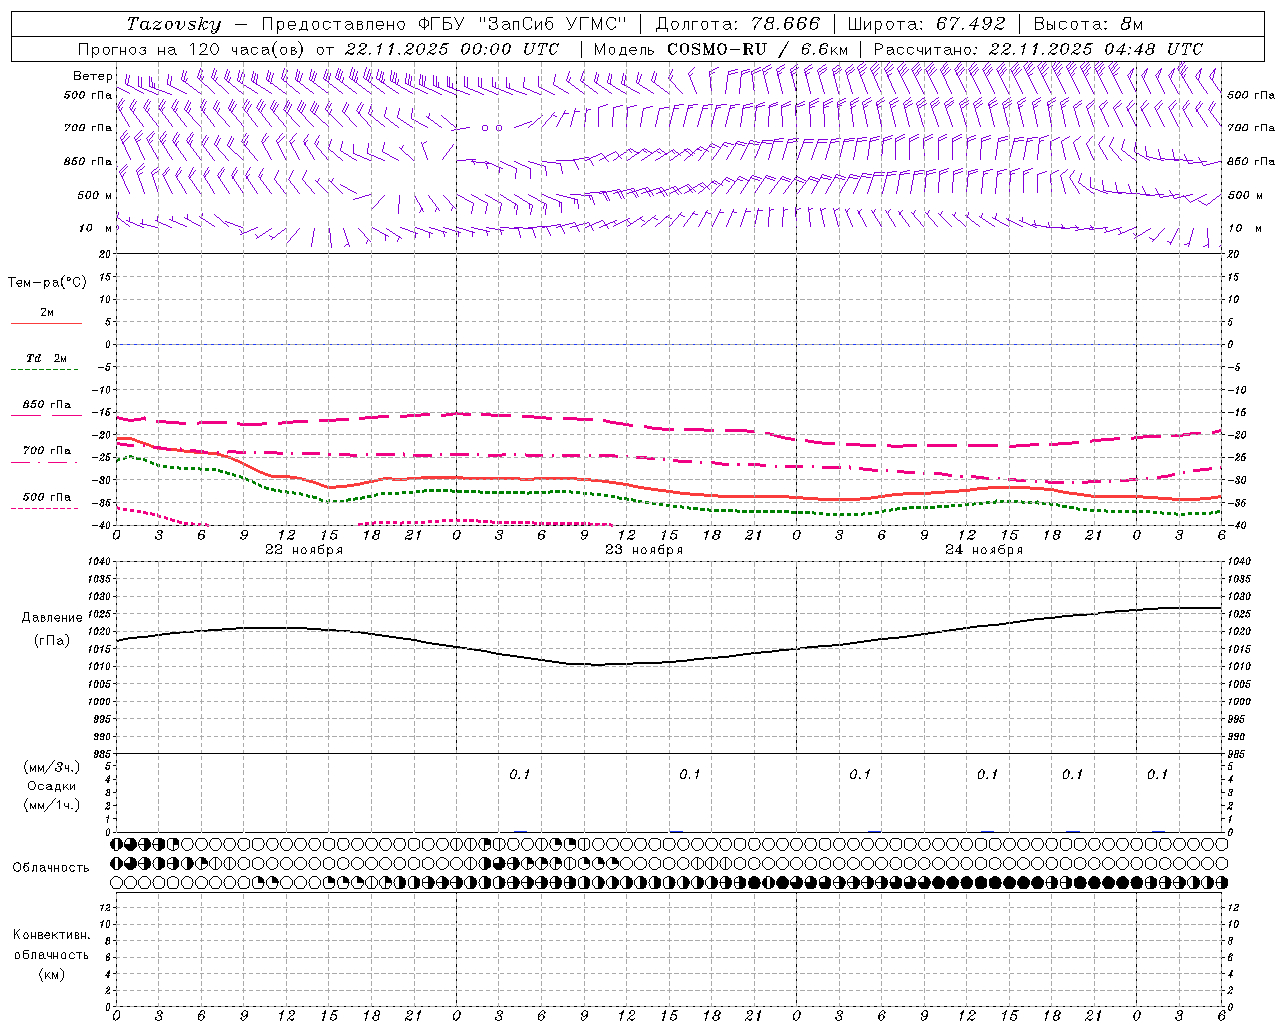
Task: Click the "(мм/1ч.)" precipitation unit label
Action: coord(51,805)
